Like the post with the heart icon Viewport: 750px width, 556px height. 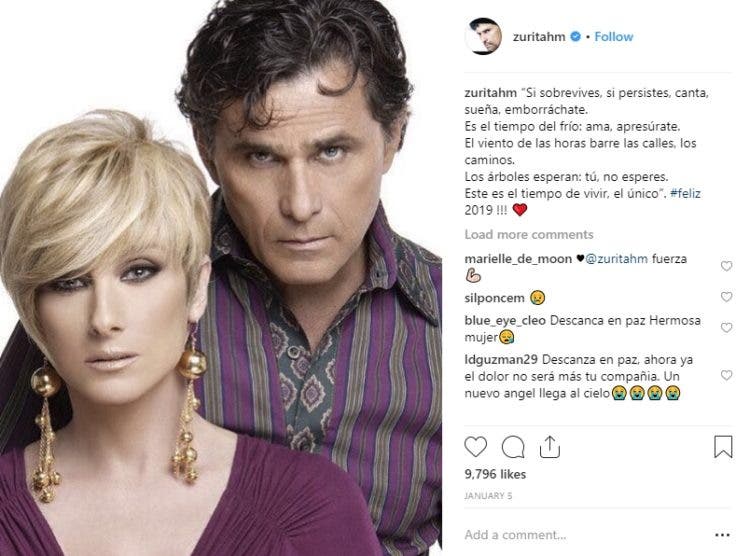tap(475, 447)
